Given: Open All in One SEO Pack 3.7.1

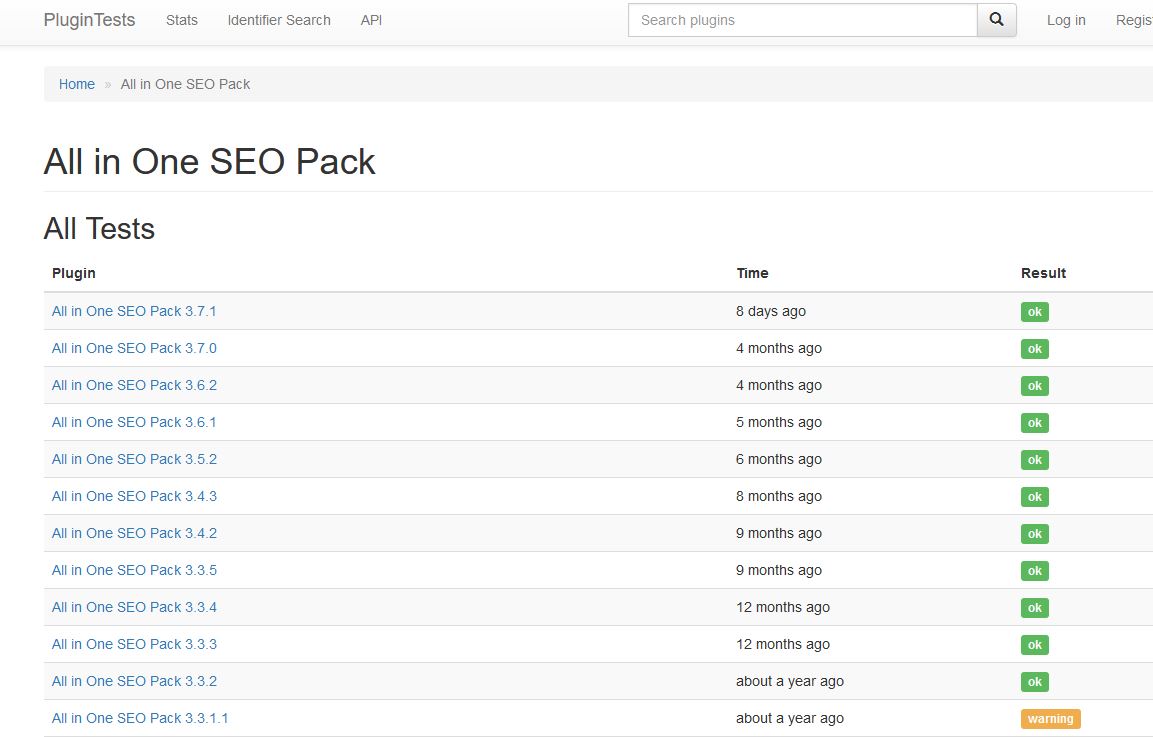Looking at the screenshot, I should pyautogui.click(x=134, y=311).
